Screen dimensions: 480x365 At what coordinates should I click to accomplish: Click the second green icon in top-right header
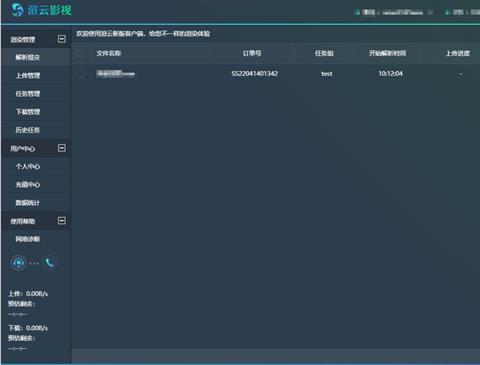pyautogui.click(x=447, y=12)
